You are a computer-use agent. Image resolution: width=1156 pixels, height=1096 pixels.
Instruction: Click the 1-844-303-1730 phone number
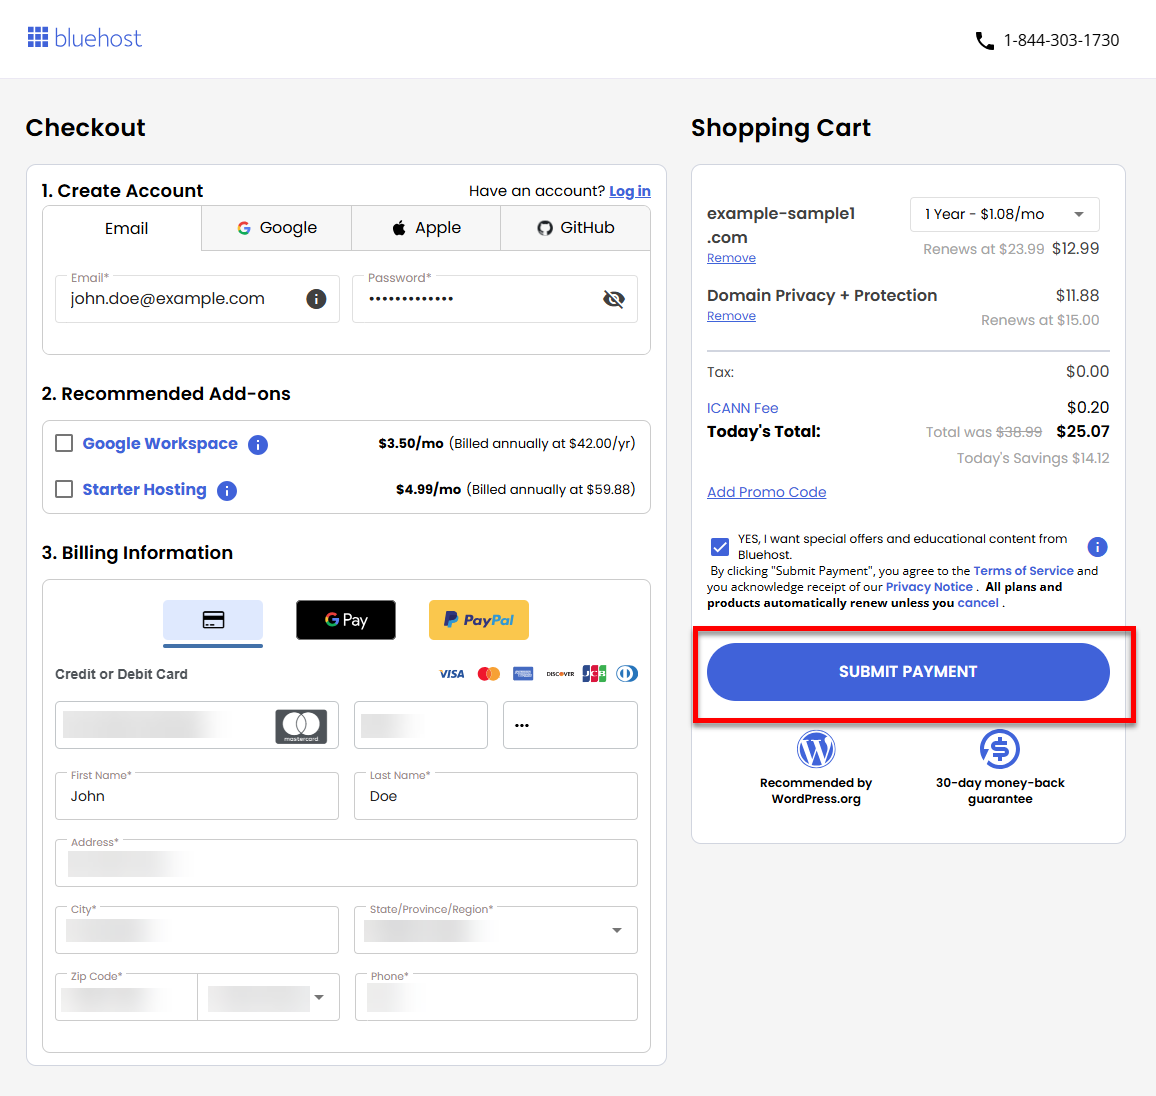tap(1062, 41)
